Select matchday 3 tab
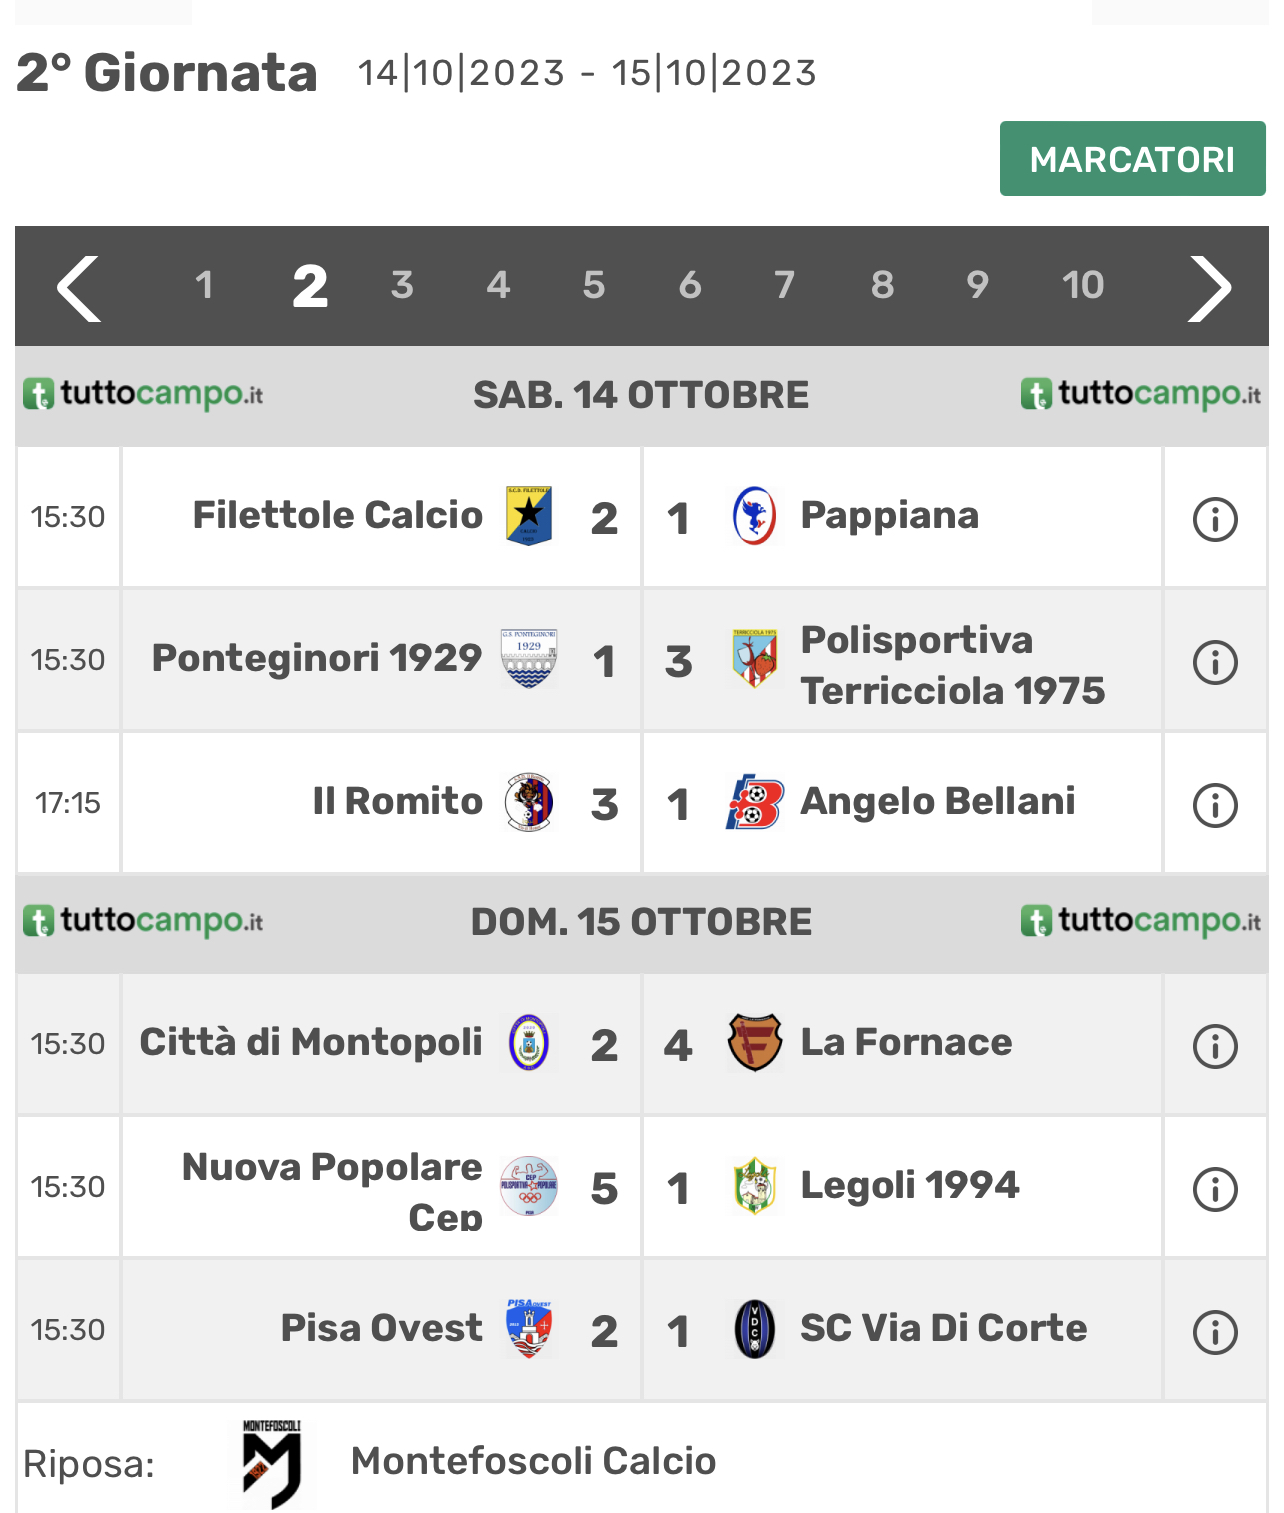1284x1513 pixels. 402,286
